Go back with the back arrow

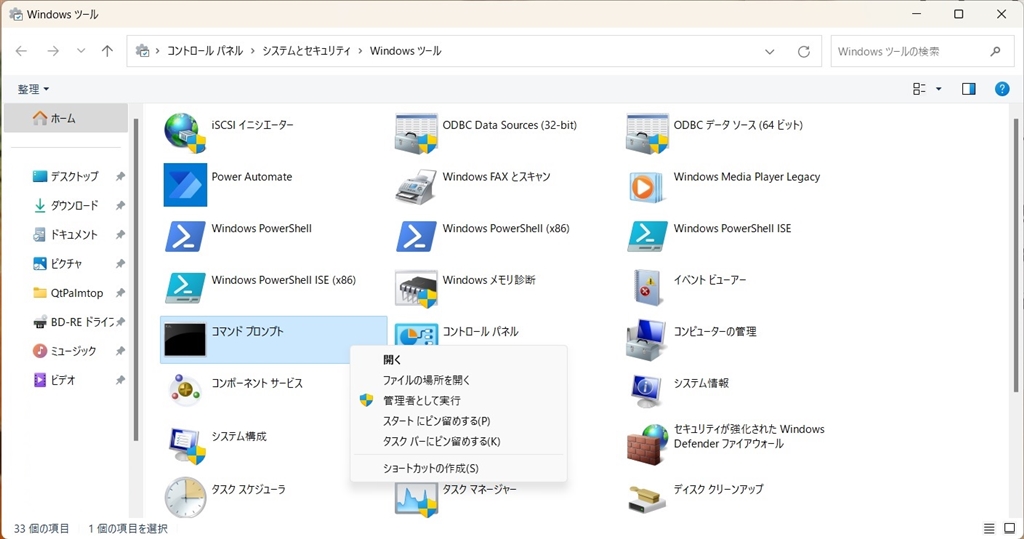tap(22, 51)
